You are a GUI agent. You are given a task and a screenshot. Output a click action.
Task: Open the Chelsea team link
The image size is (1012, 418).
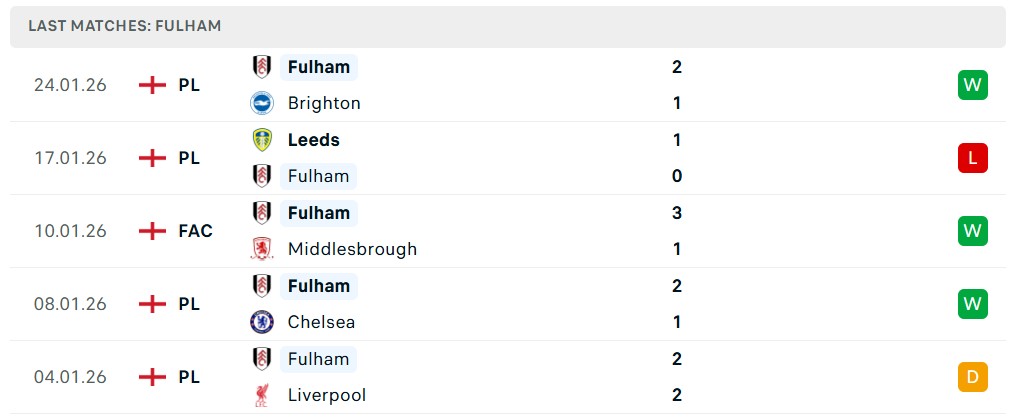[x=321, y=322]
